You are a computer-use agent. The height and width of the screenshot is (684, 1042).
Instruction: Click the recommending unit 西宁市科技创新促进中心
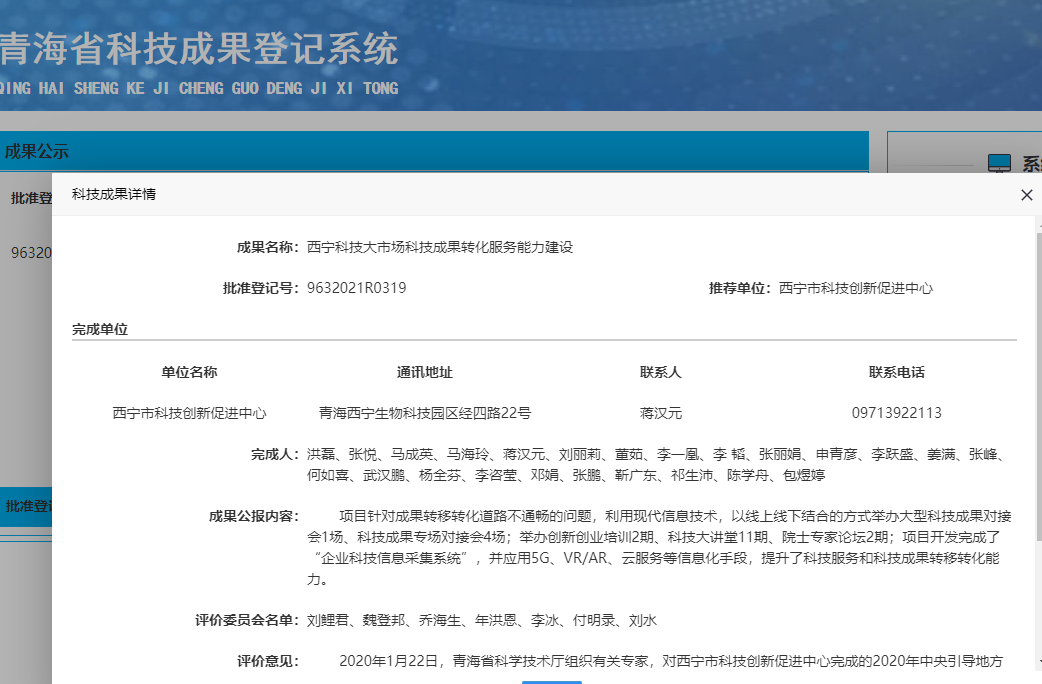coord(855,288)
